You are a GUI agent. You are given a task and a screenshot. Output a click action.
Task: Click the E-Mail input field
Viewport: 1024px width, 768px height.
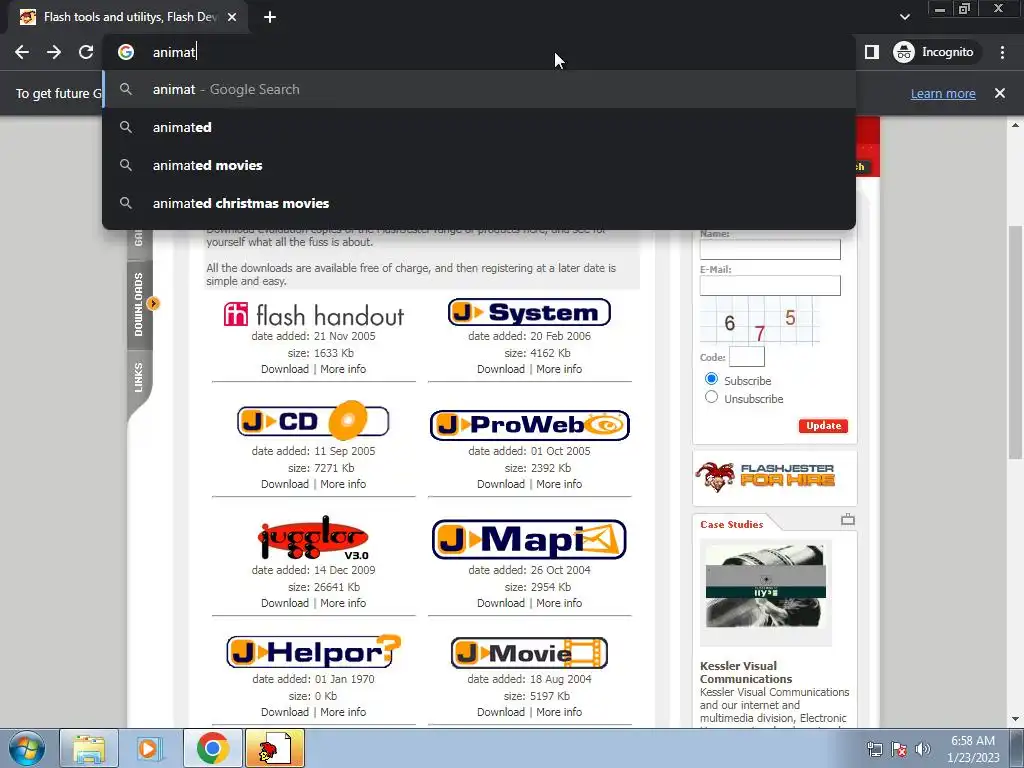pyautogui.click(x=770, y=285)
